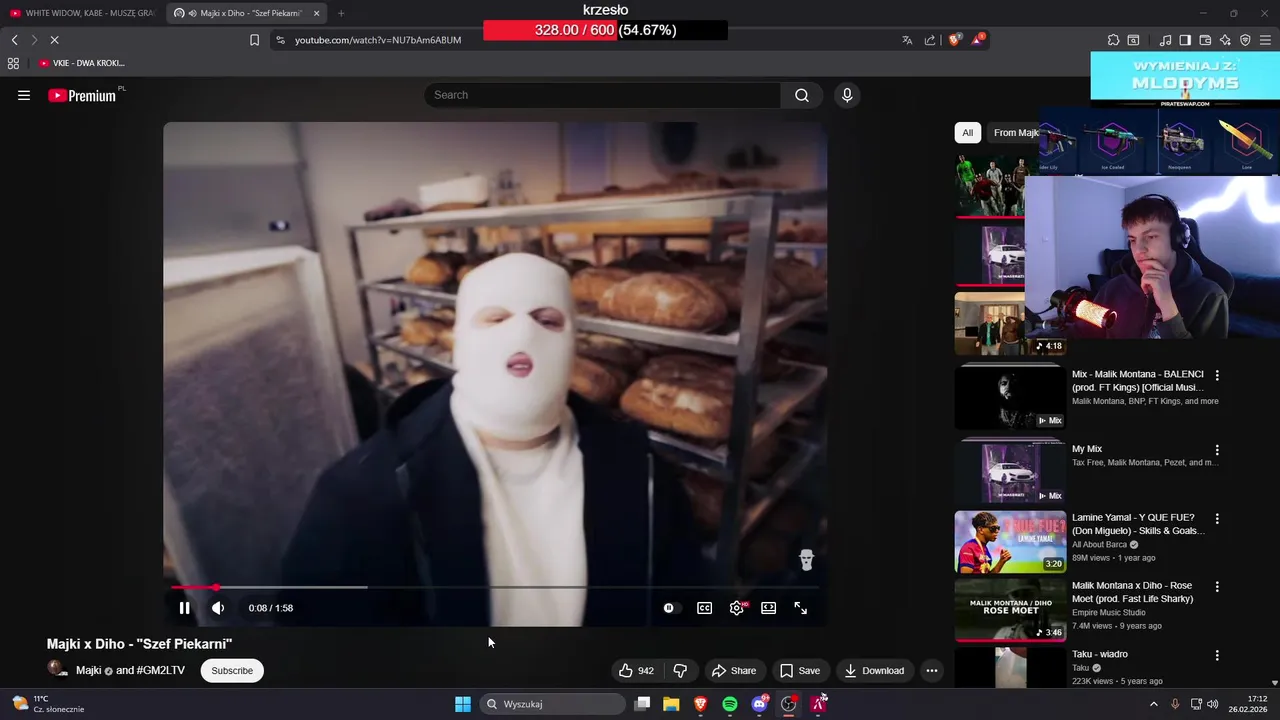Open the Brave music playlist icon
1280x720 pixels.
[x=1165, y=40]
